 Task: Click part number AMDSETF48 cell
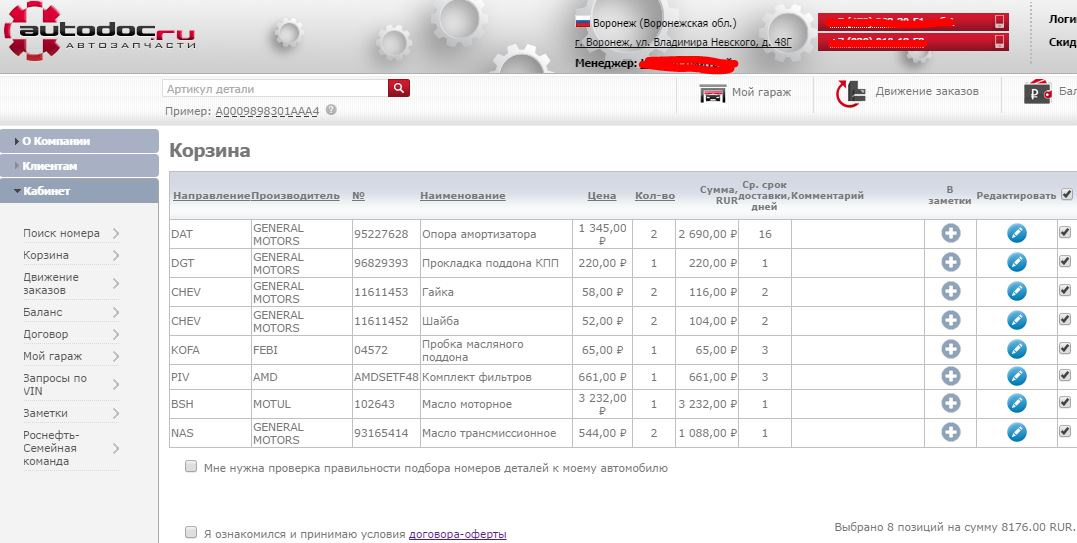(386, 377)
